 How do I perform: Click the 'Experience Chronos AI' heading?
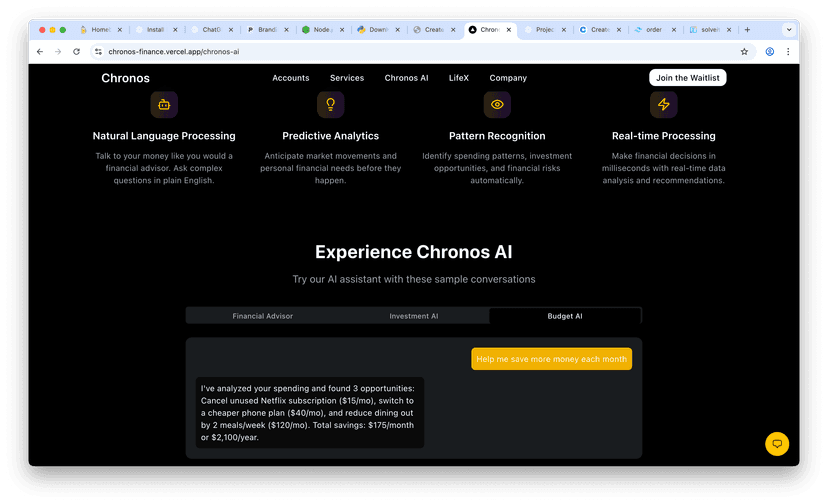click(413, 252)
